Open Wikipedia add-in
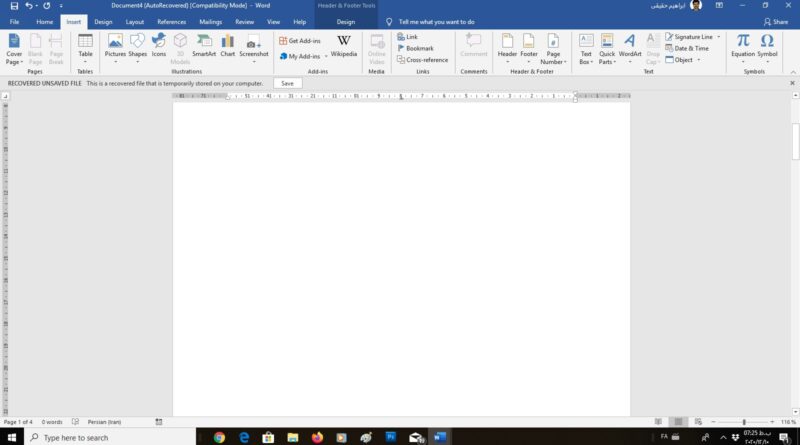This screenshot has width=800, height=445. pos(343,45)
